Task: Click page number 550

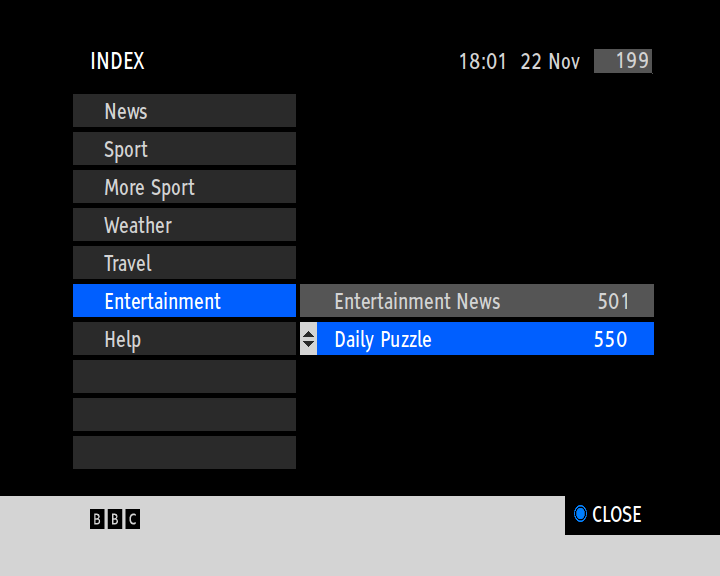Action: 610,339
